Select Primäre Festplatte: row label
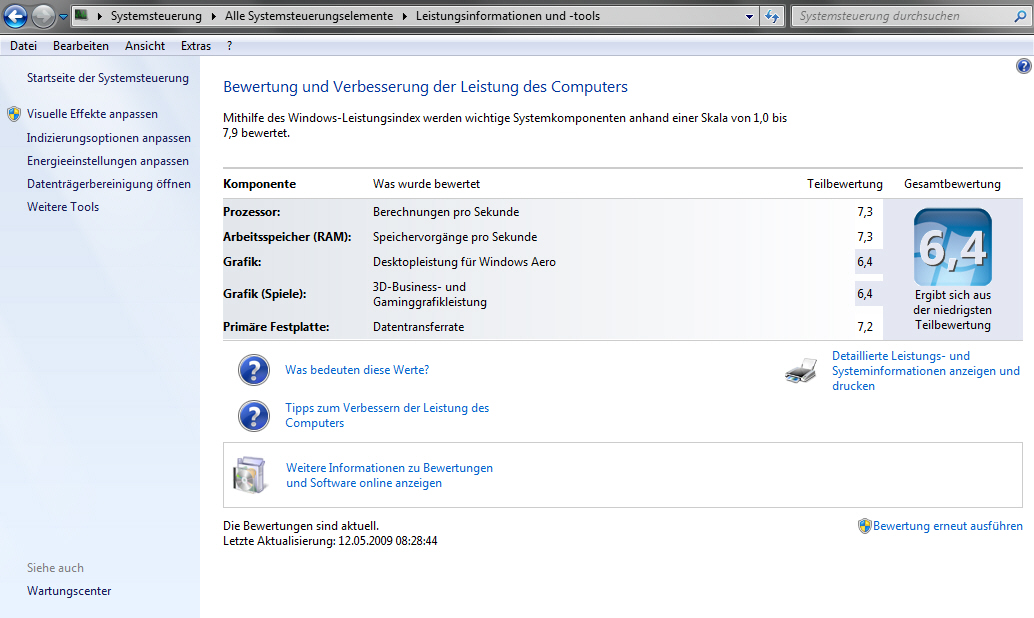This screenshot has width=1034, height=618. (x=276, y=327)
